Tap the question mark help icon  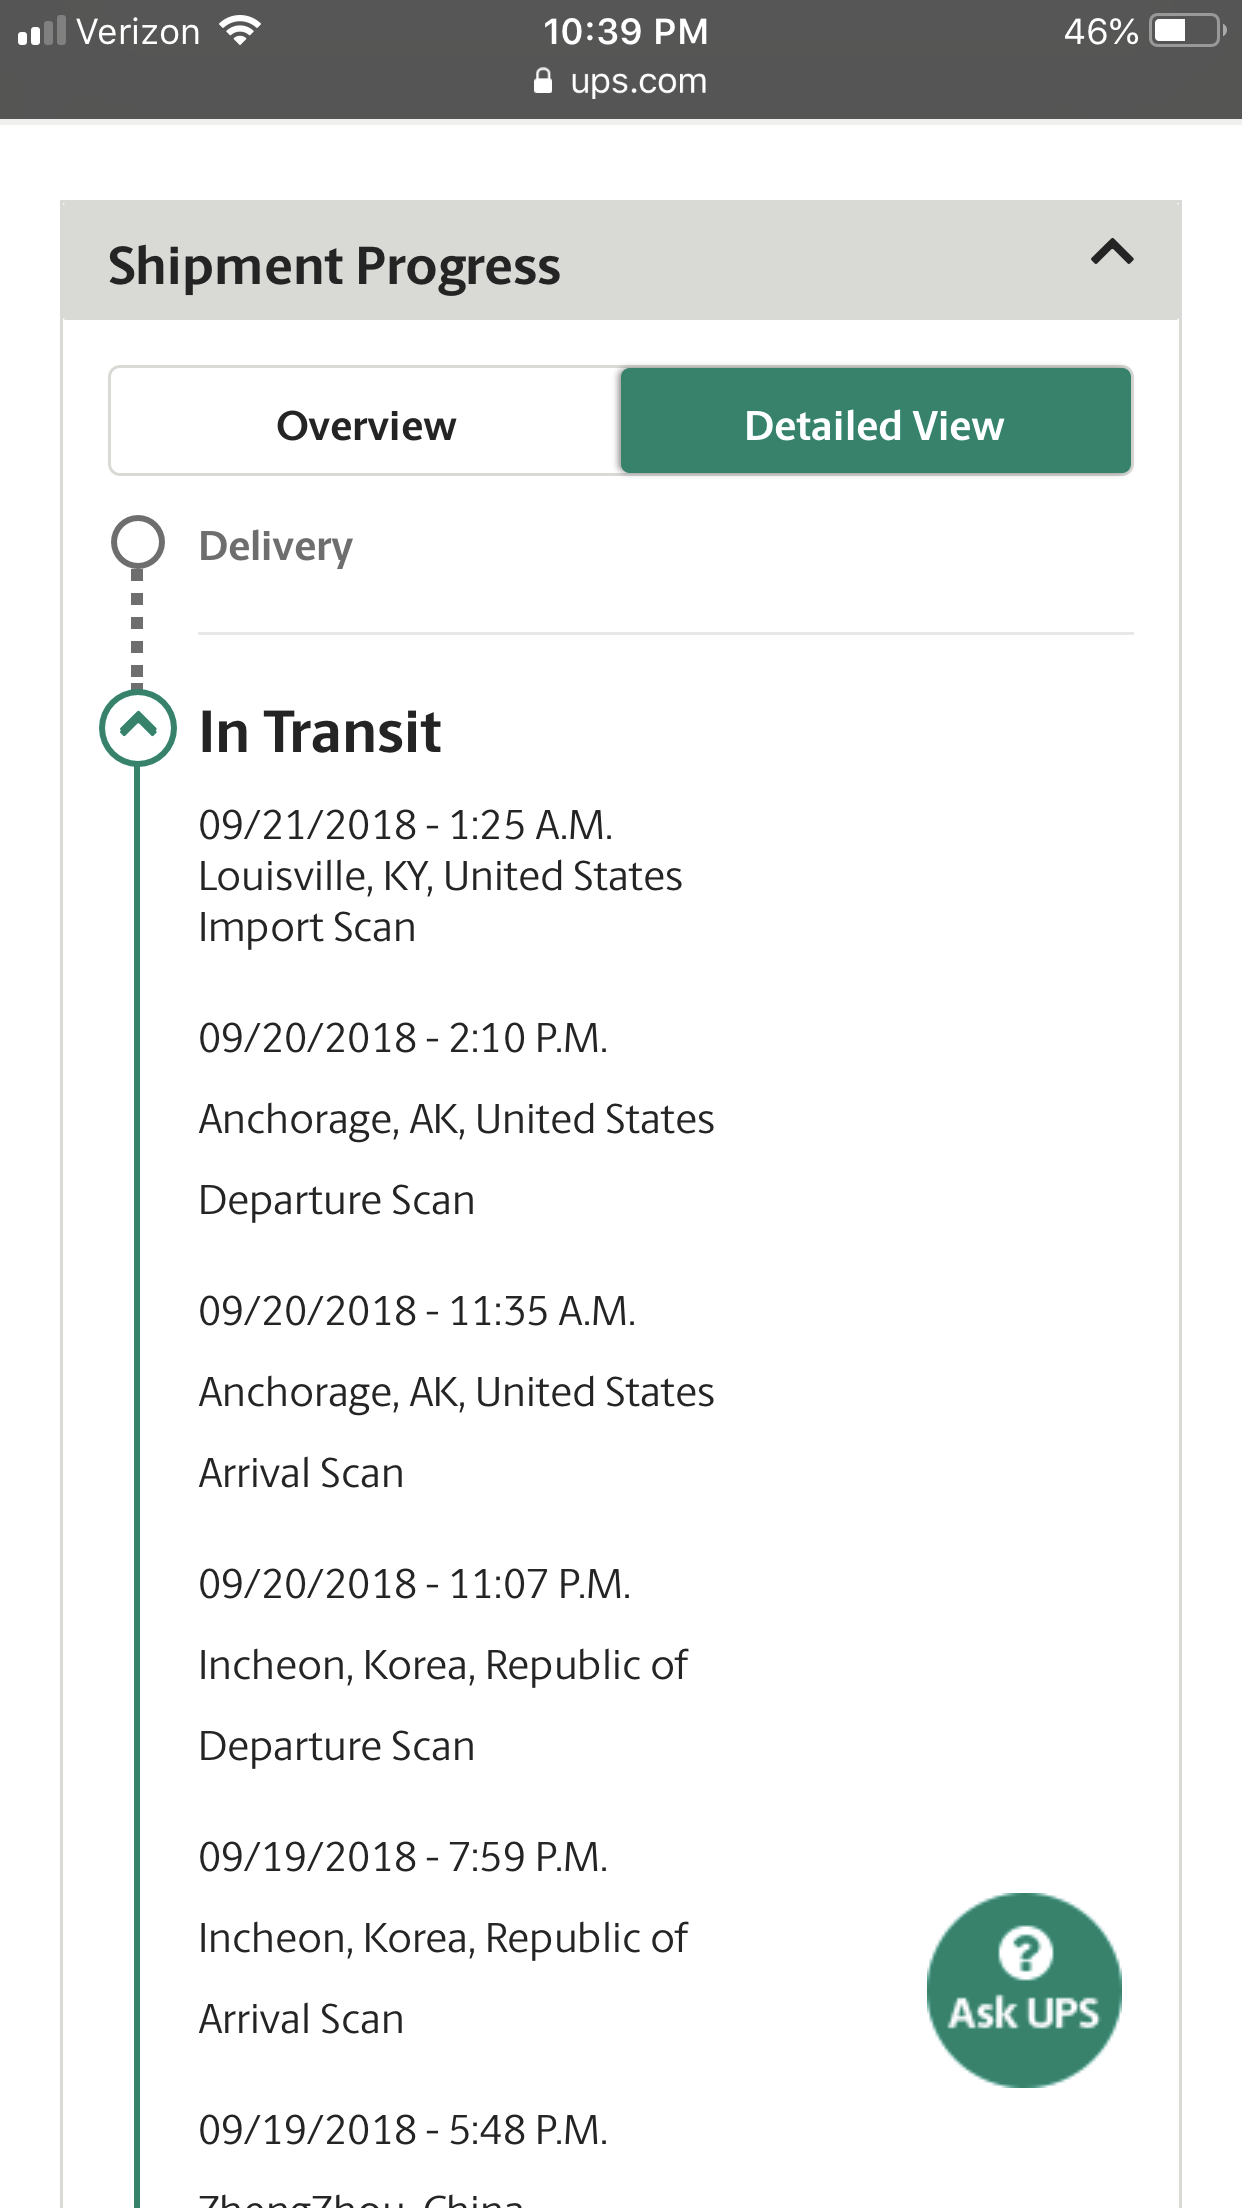coord(1025,1953)
